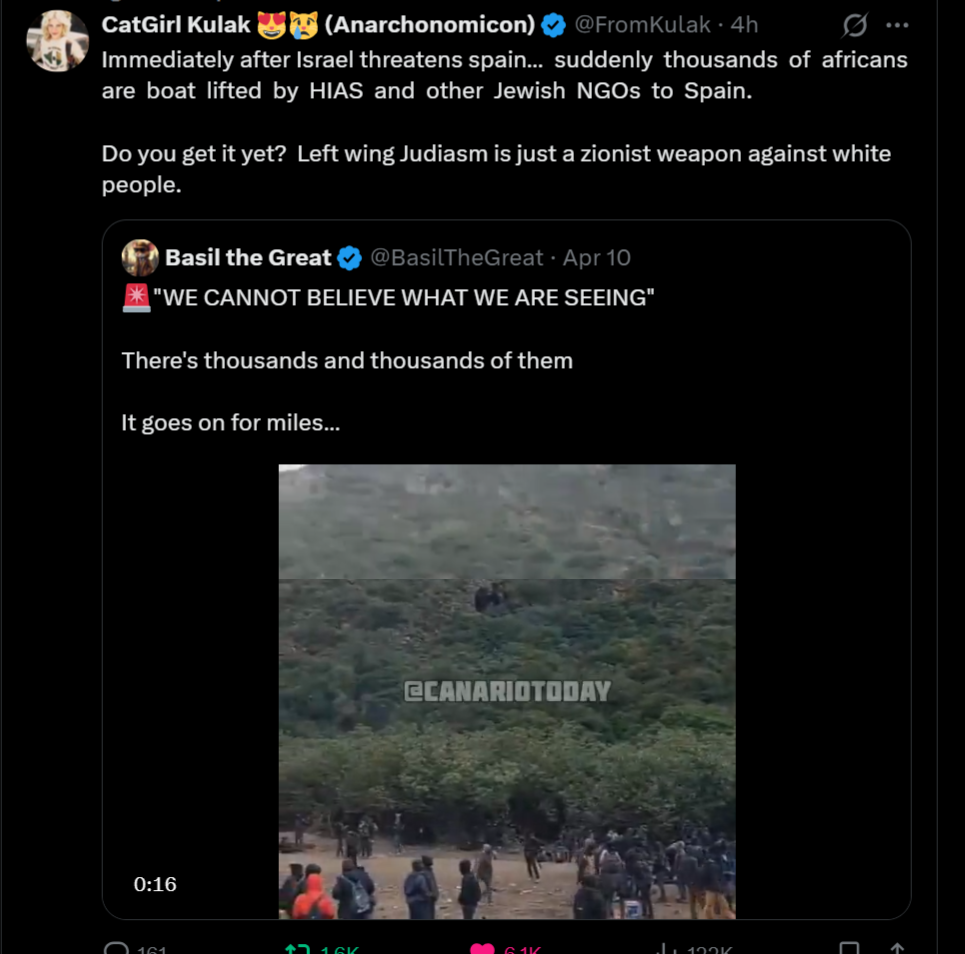Click the Basil the Great display name
This screenshot has height=954, width=965.
pyautogui.click(x=247, y=258)
